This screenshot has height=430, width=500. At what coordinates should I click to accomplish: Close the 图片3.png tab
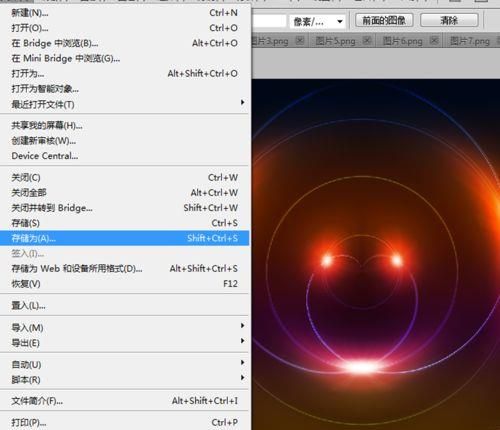tap(300, 41)
